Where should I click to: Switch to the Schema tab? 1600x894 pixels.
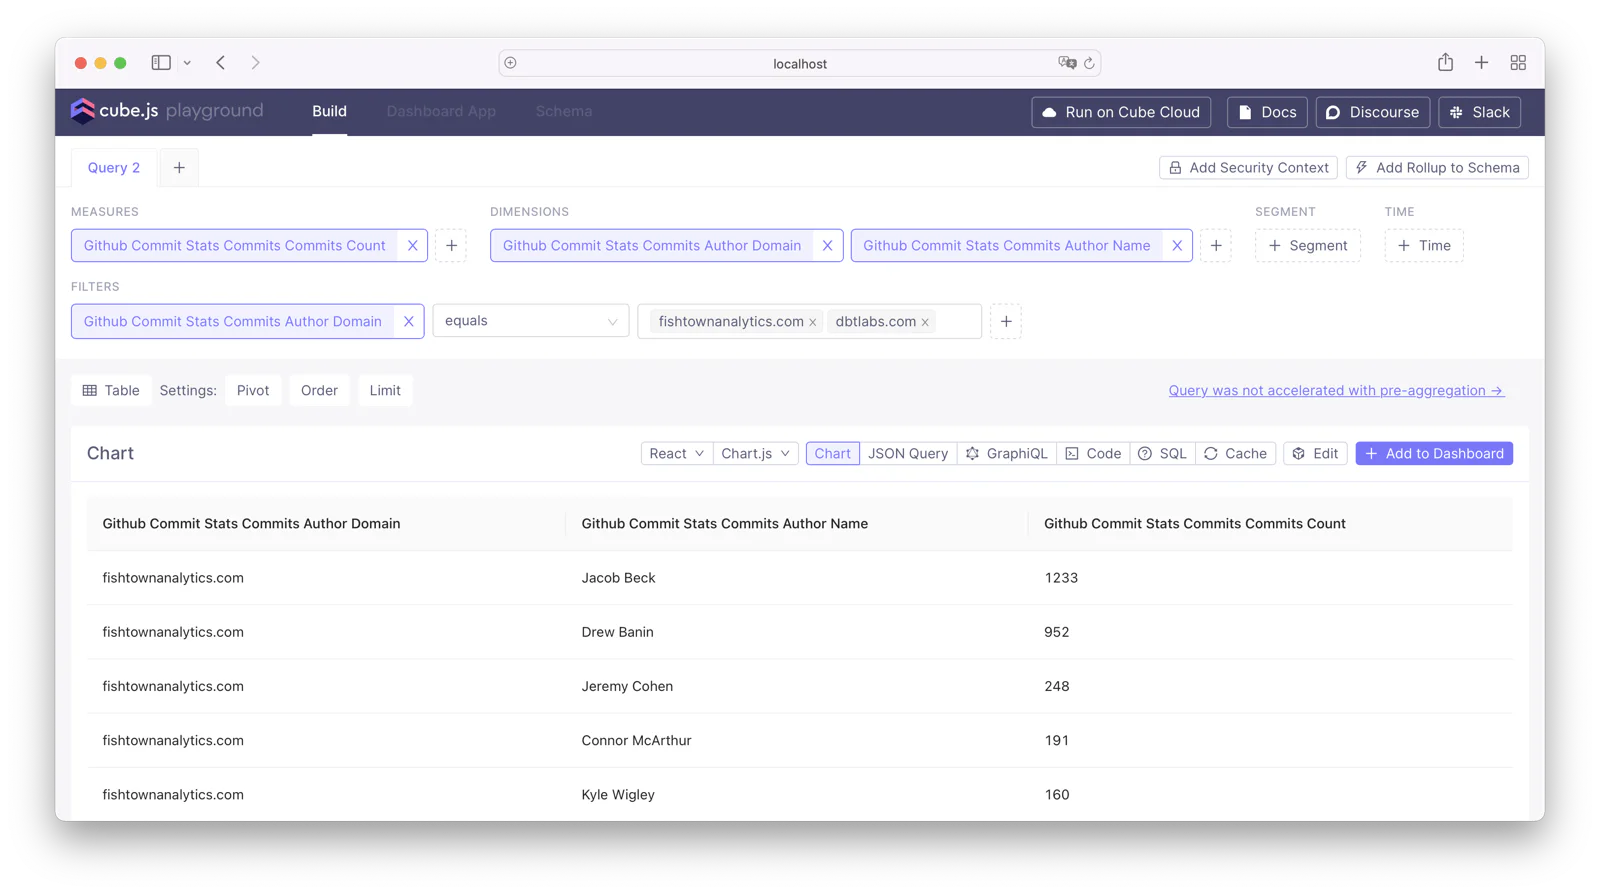(564, 112)
